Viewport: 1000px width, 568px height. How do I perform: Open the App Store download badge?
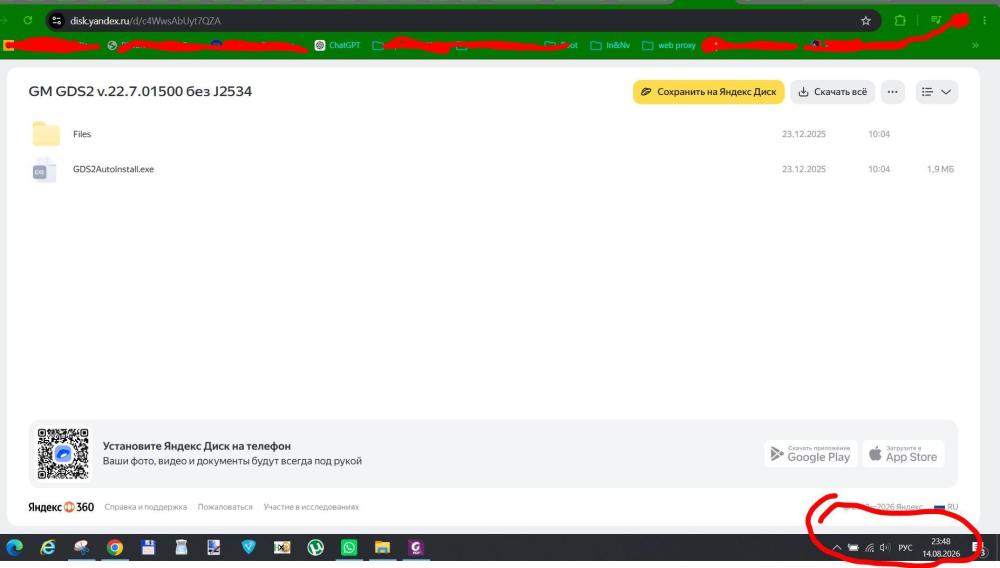click(903, 454)
